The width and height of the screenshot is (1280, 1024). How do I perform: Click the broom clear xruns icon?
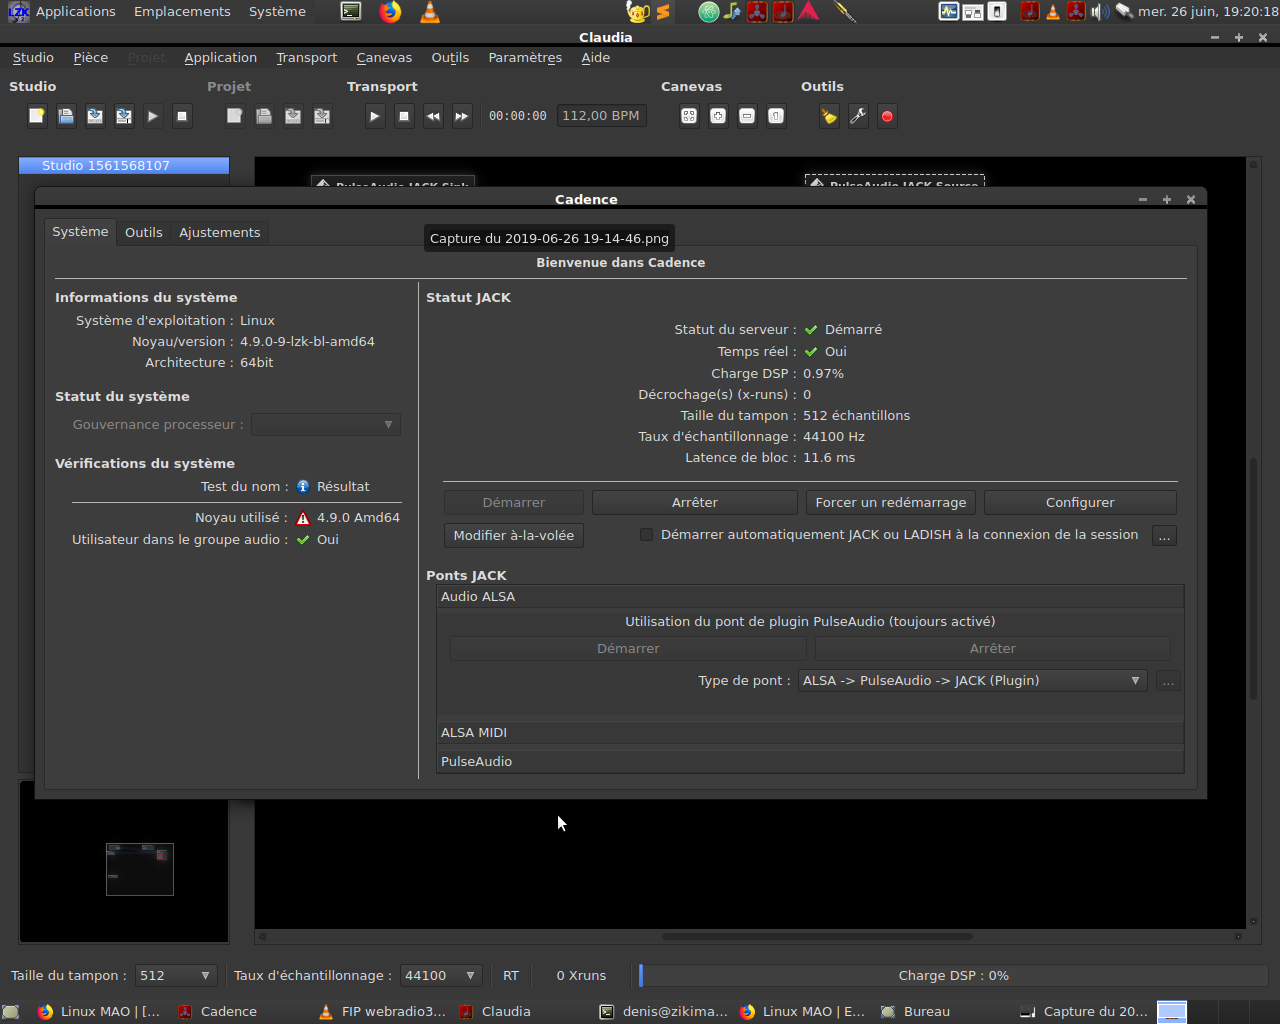tap(829, 116)
